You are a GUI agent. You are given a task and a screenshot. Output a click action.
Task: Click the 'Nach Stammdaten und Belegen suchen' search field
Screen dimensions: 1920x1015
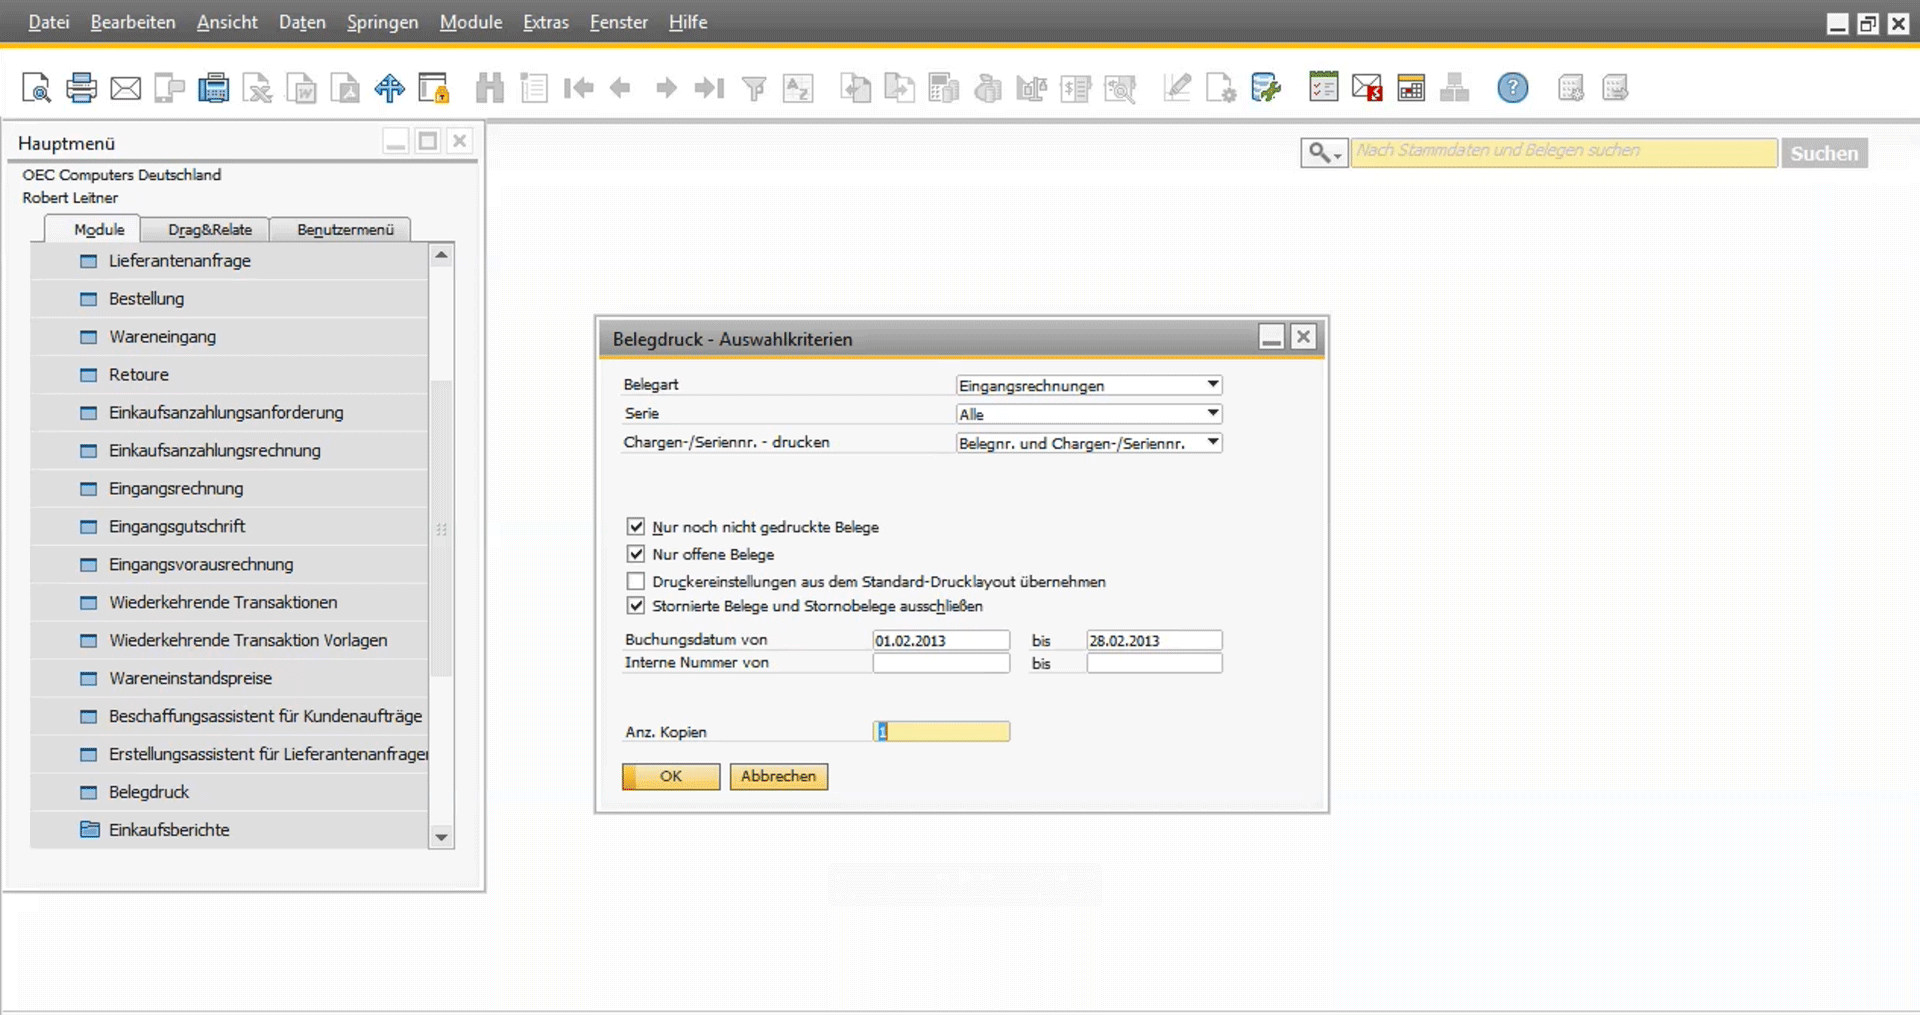point(1564,152)
